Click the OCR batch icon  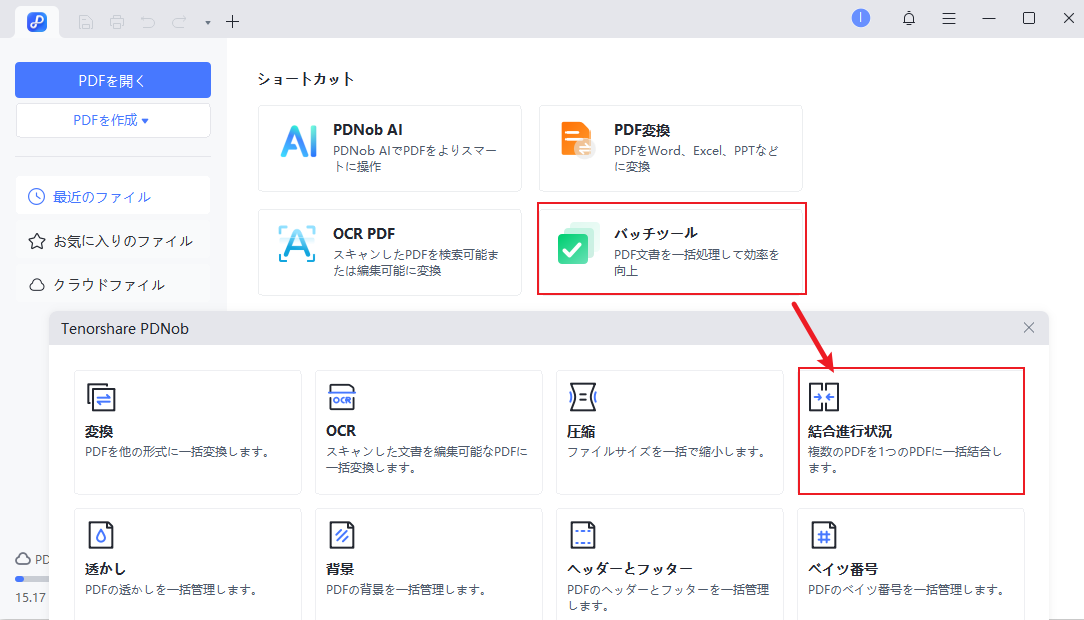pos(342,397)
